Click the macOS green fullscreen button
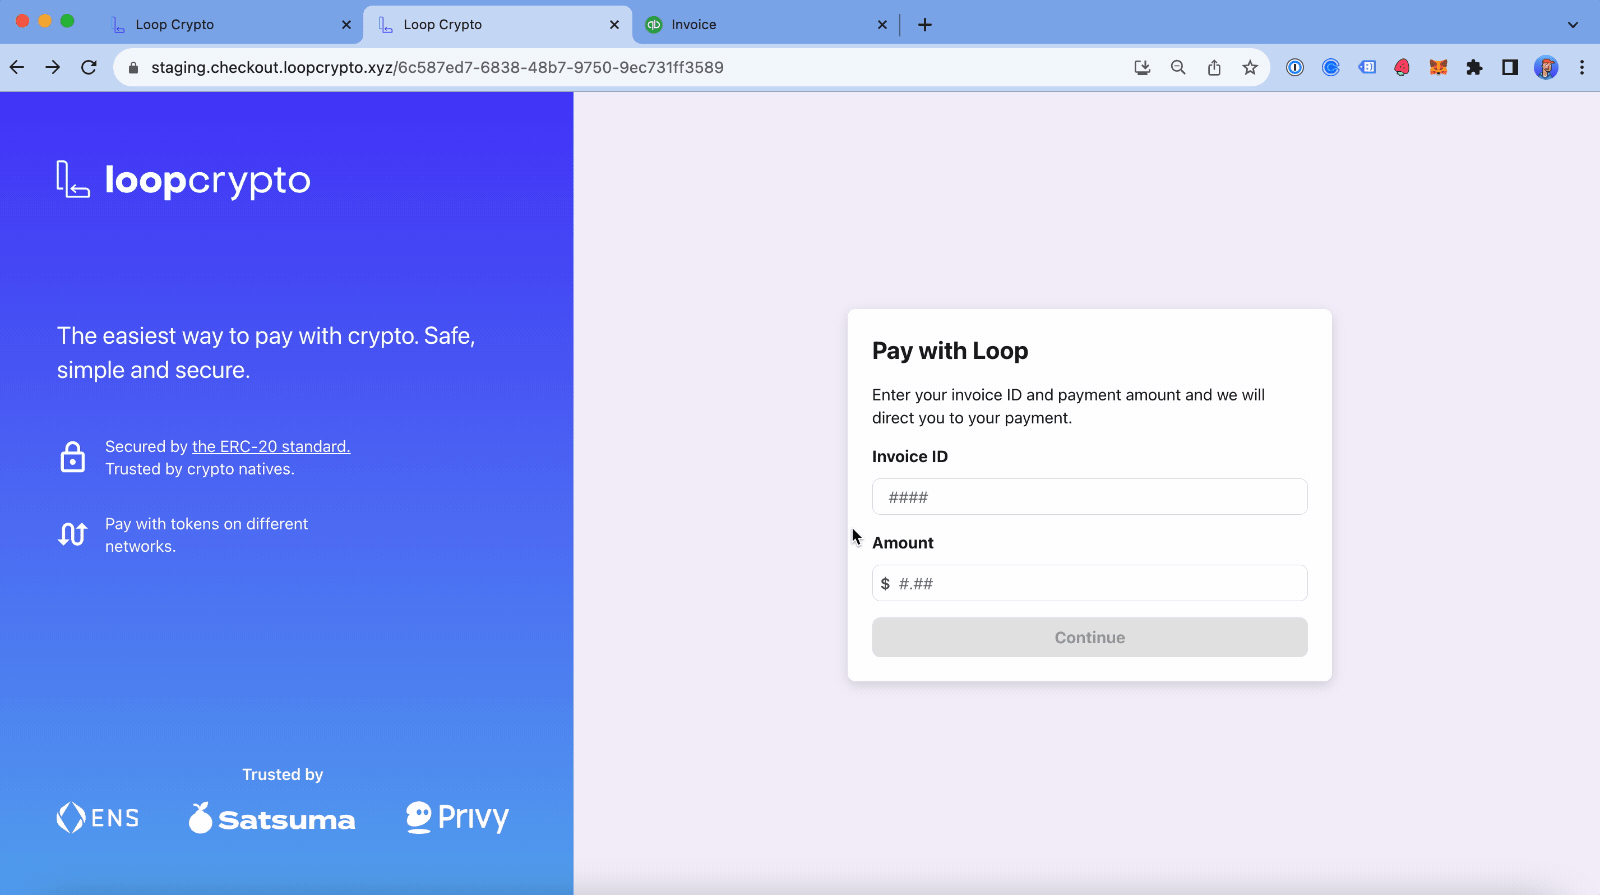This screenshot has width=1600, height=895. pyautogui.click(x=67, y=21)
